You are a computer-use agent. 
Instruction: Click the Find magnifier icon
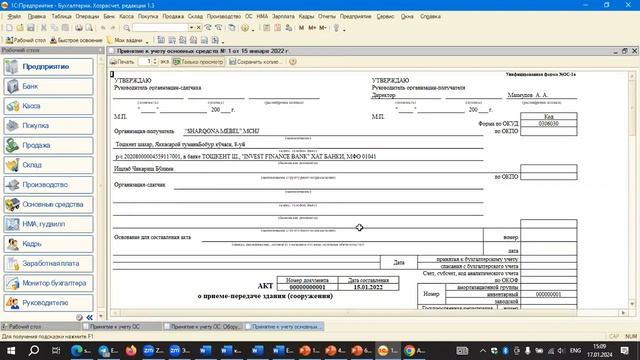127,28
